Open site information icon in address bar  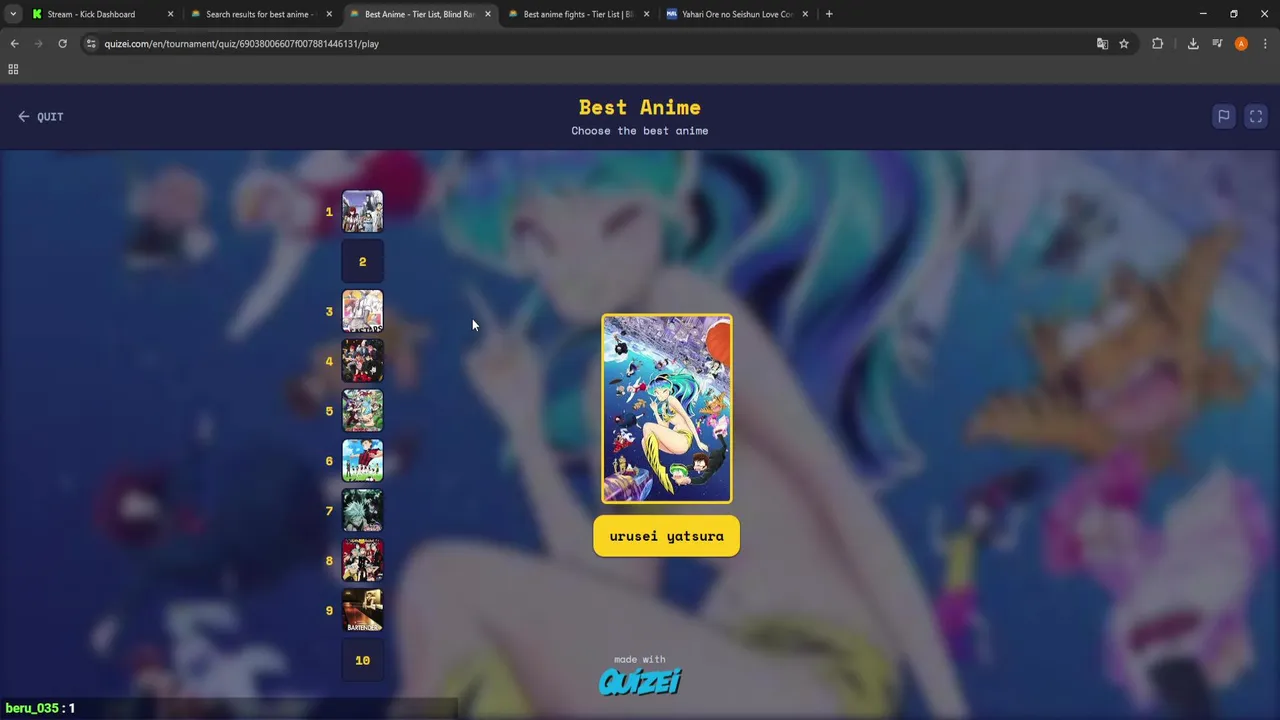[91, 44]
